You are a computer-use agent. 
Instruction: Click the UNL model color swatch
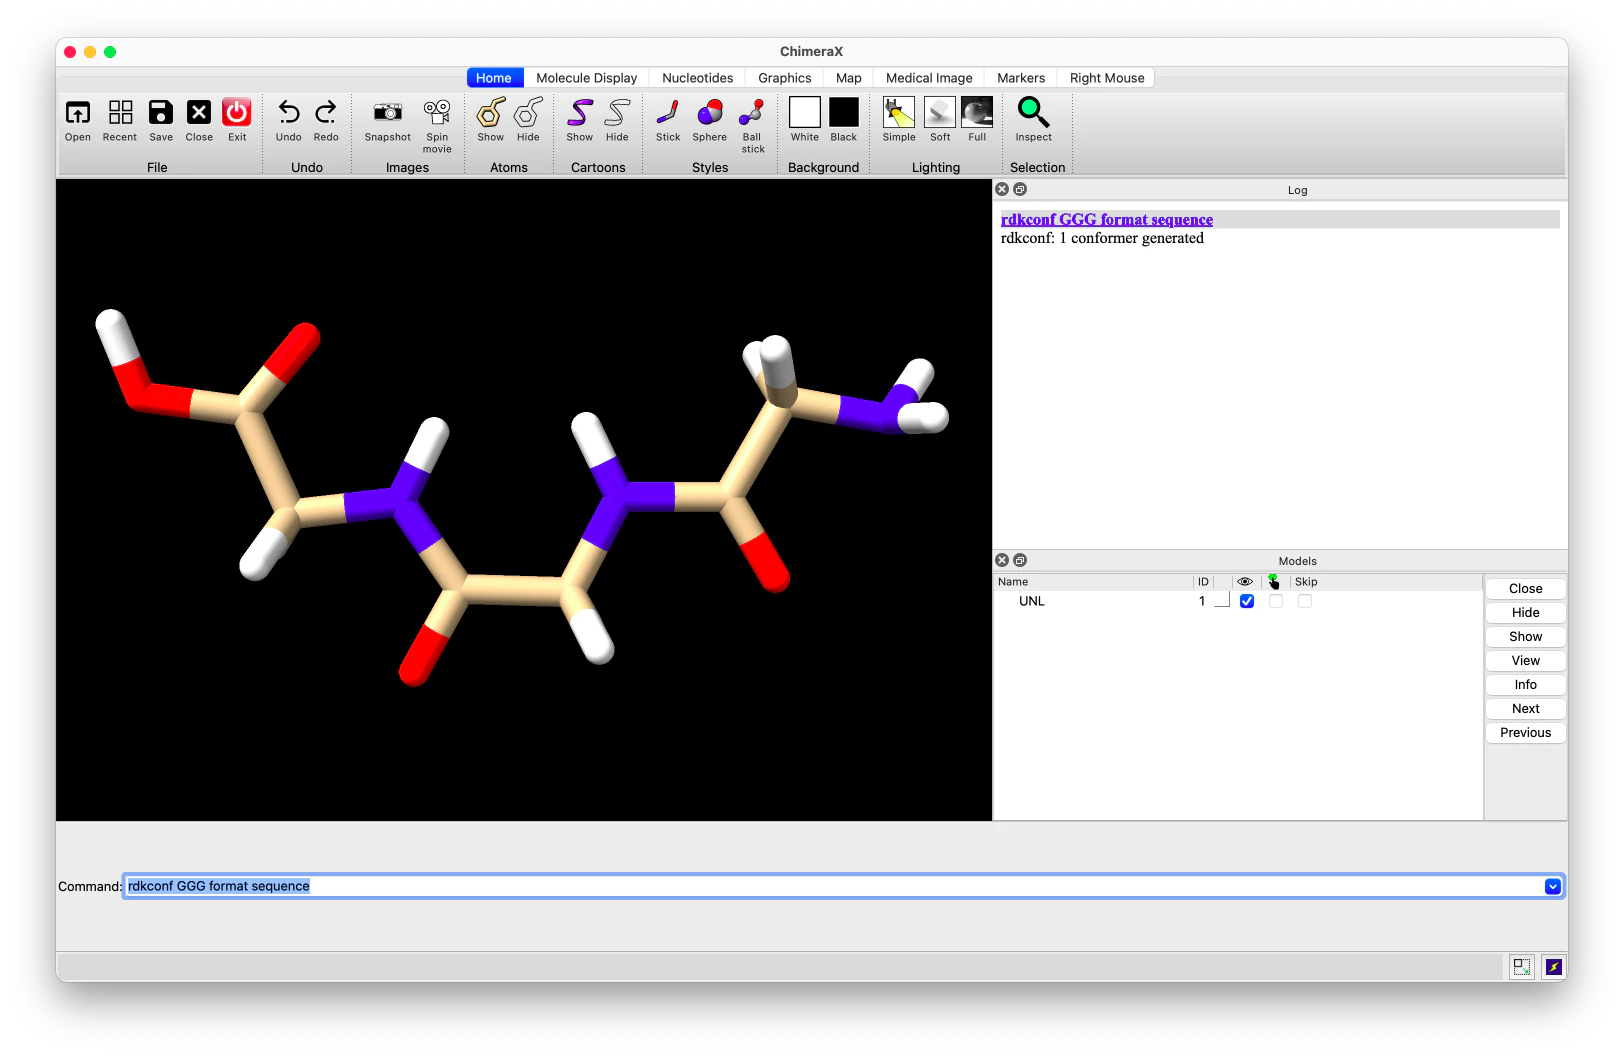(x=1222, y=601)
